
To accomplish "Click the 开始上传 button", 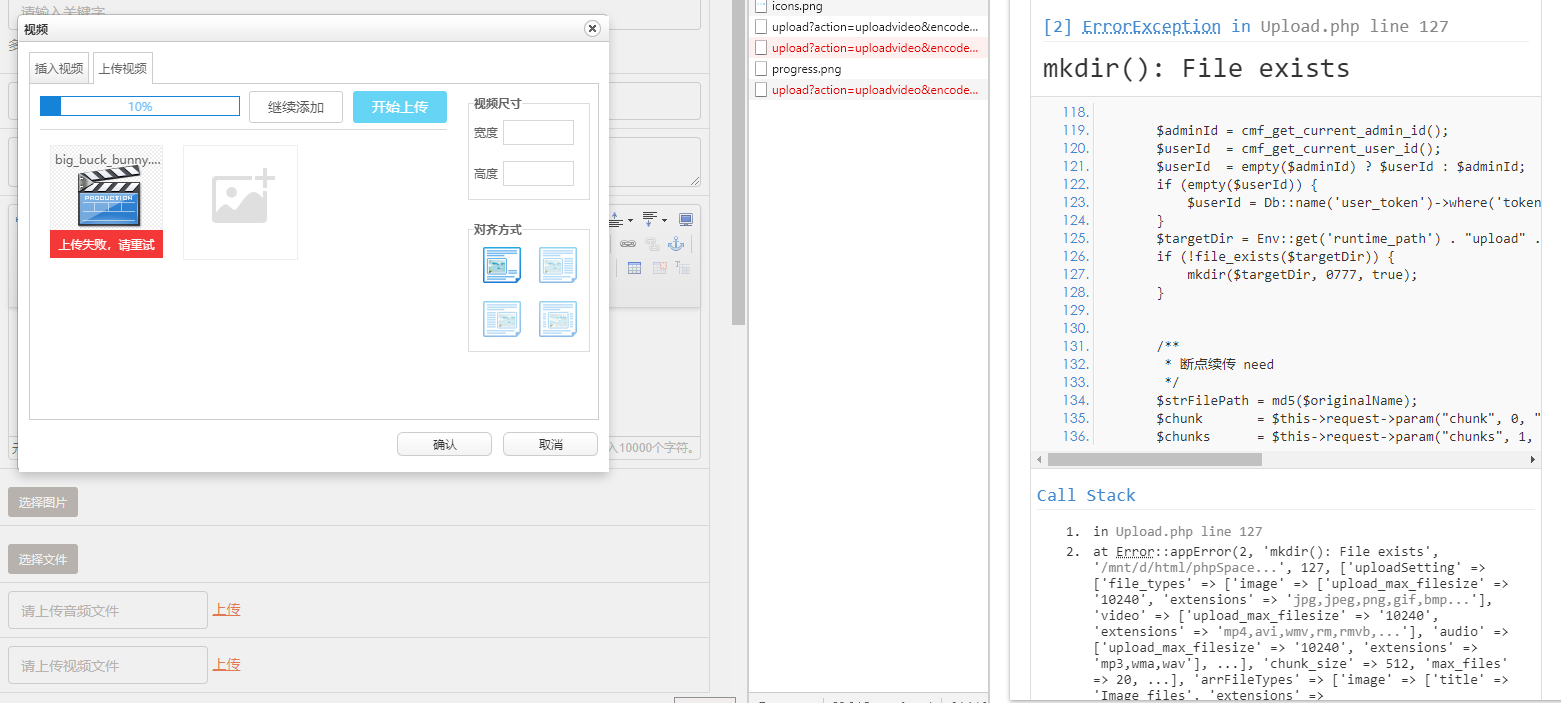I will [400, 107].
